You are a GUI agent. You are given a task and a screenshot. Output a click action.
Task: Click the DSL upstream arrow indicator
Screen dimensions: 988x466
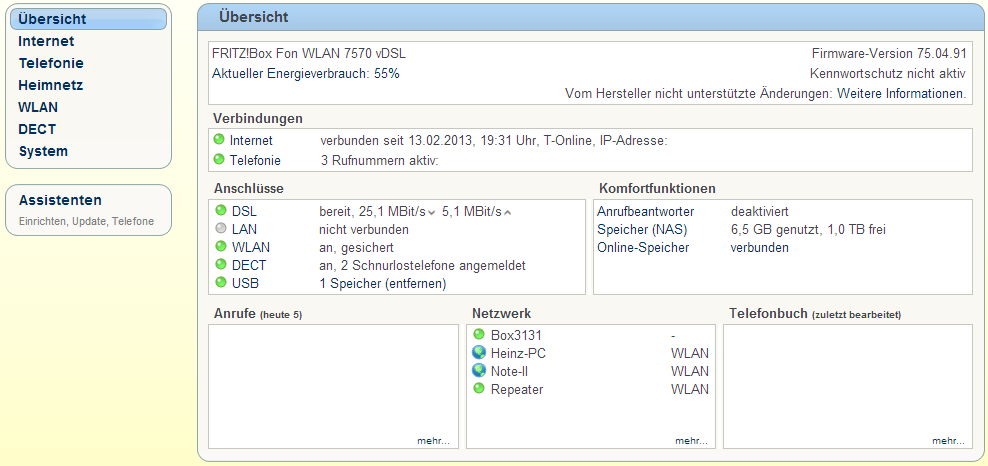coord(507,212)
